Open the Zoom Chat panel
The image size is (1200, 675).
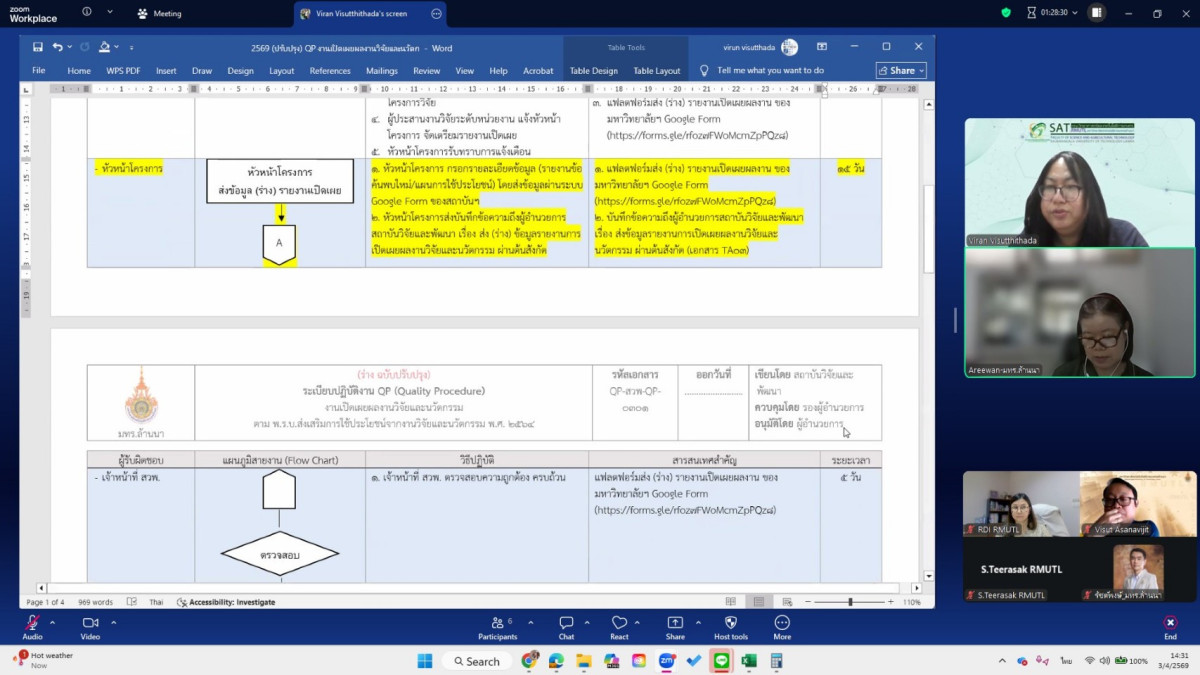566,623
